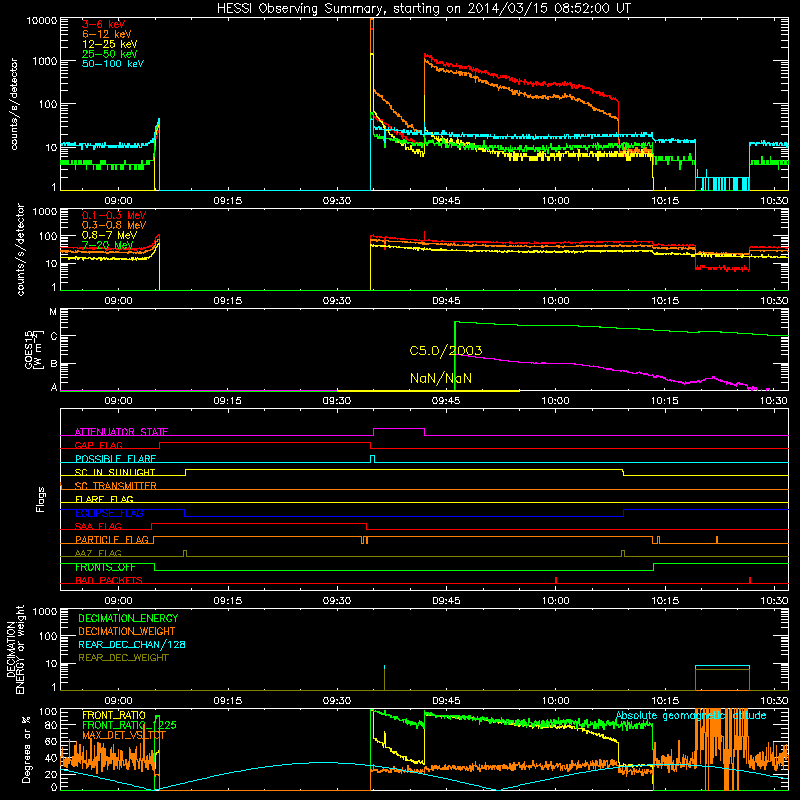Click the top panel 'counts/s/detector' axis label
Viewport: 800px width, 800px height.
14,104
